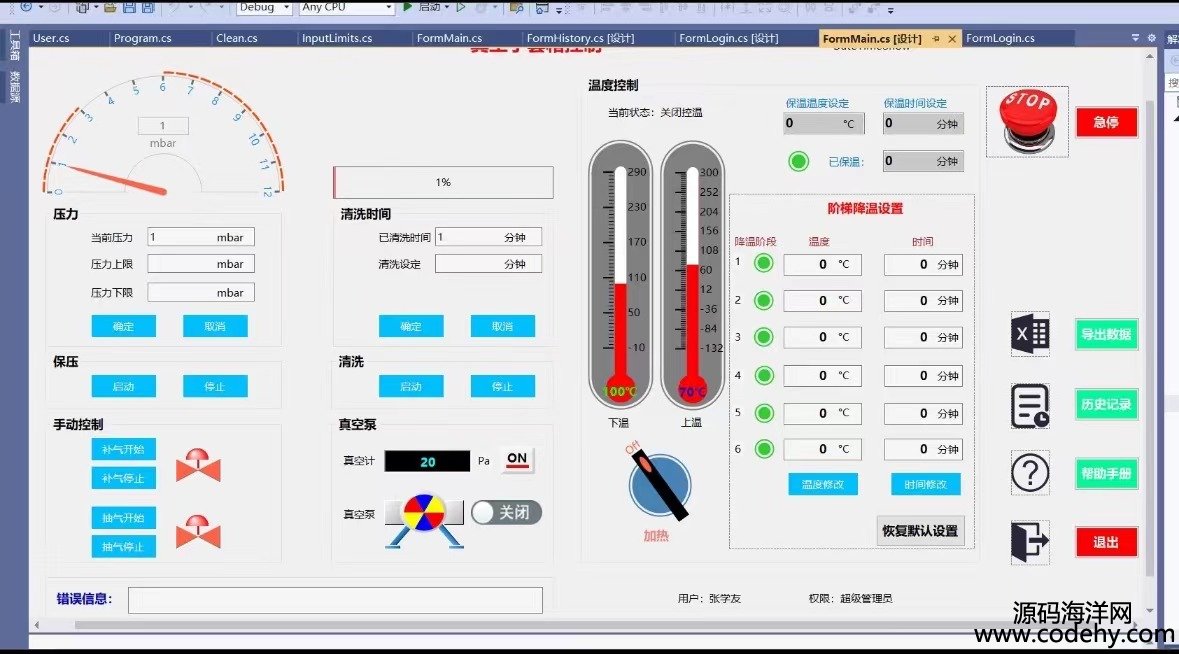This screenshot has width=1179, height=654.
Task: Click the pin icon on FormMain.cs [设计] tab
Action: [935, 38]
